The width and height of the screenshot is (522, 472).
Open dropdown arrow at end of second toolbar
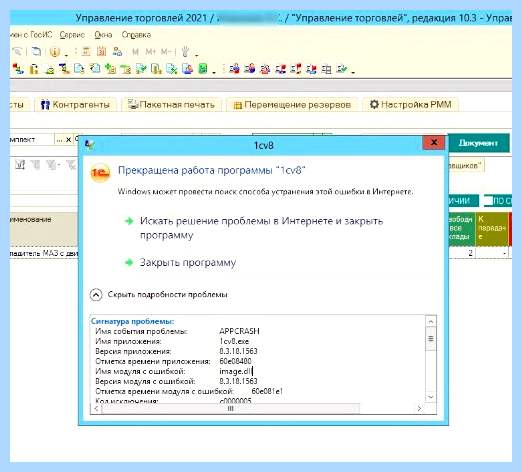point(353,71)
